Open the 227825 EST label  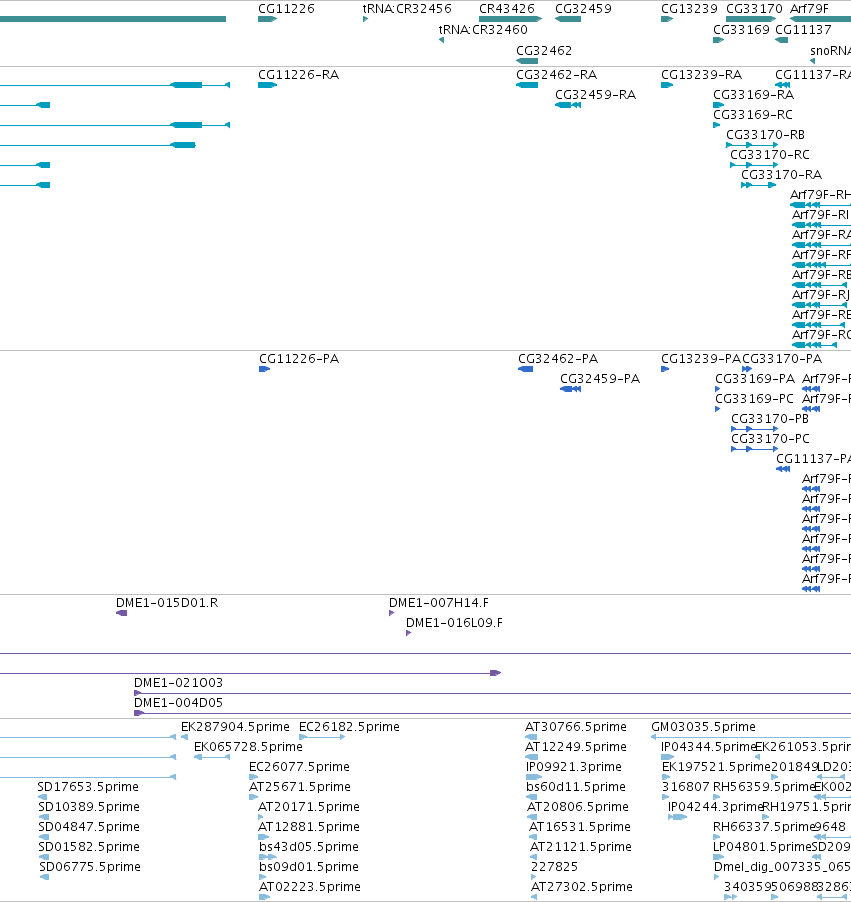coord(555,866)
